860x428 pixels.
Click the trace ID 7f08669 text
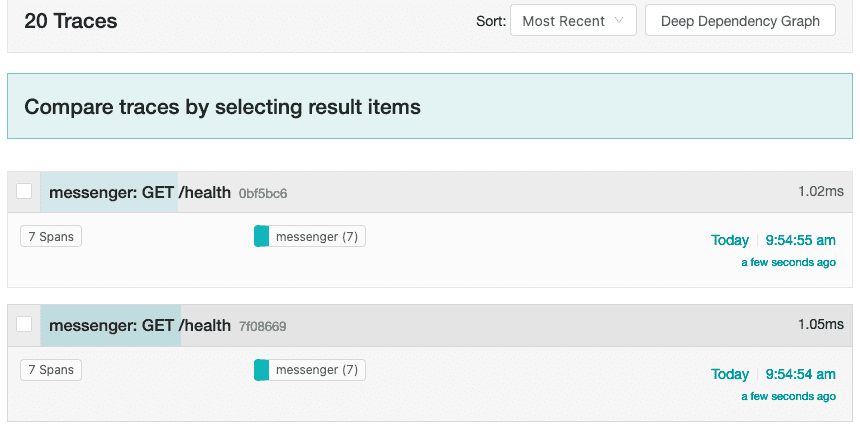(x=263, y=326)
